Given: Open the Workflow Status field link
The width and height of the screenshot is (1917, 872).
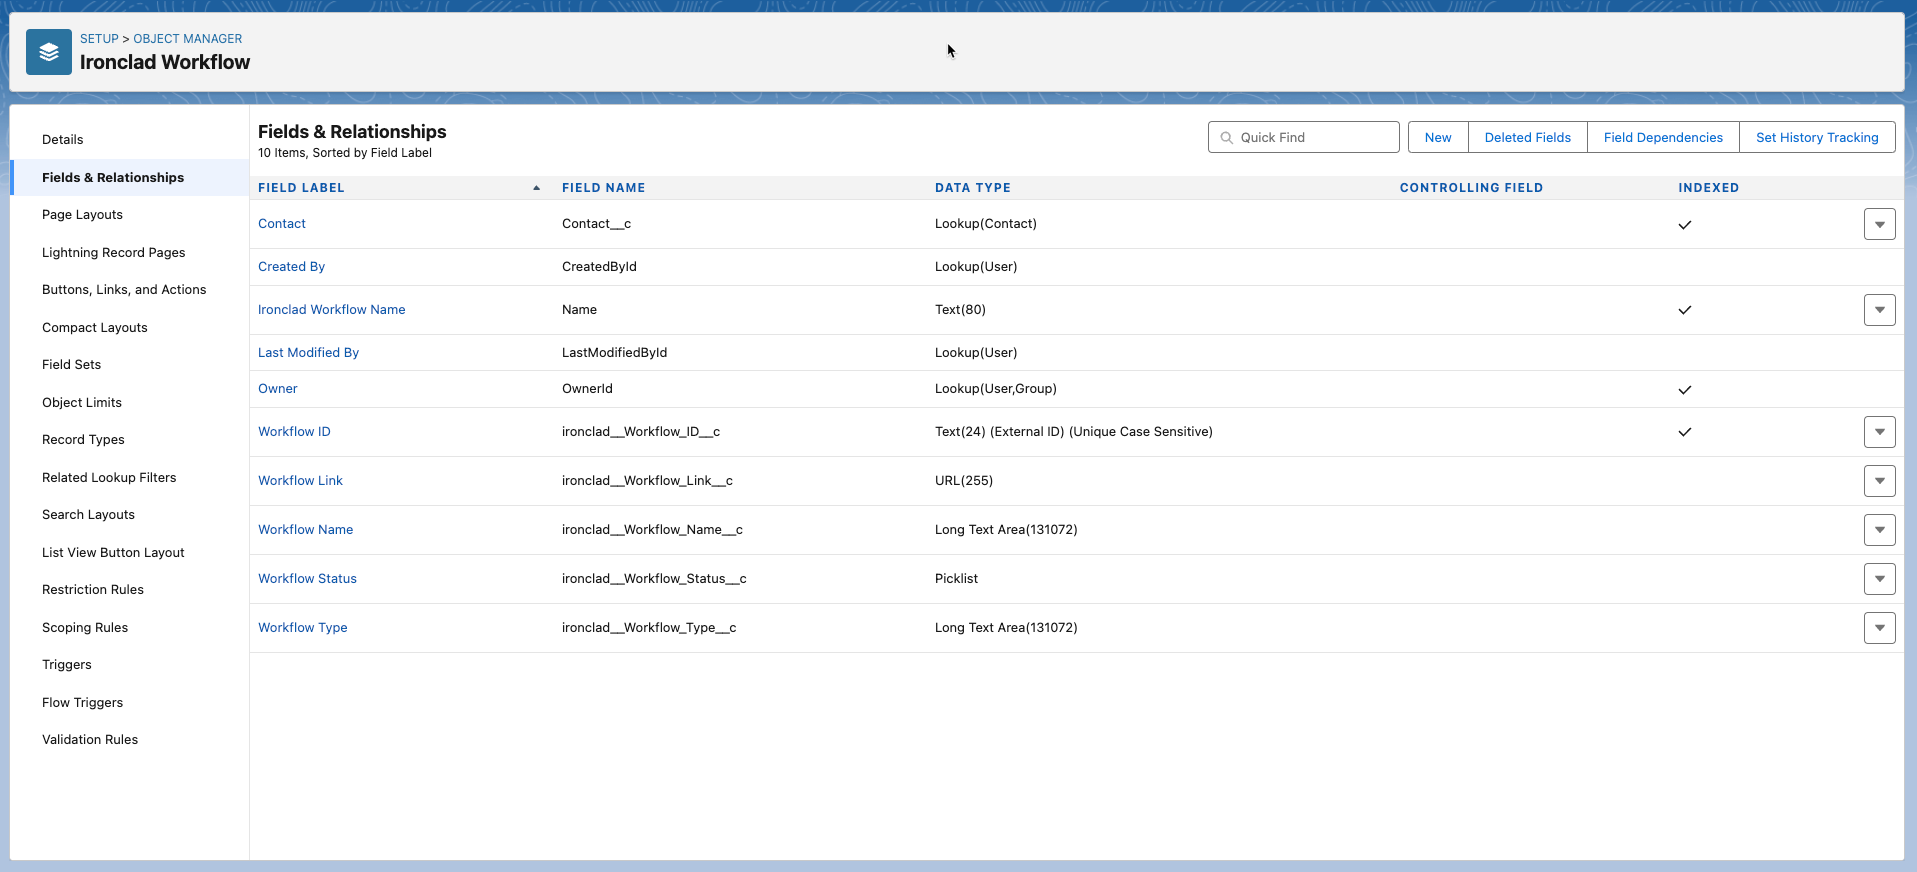Looking at the screenshot, I should pyautogui.click(x=307, y=579).
